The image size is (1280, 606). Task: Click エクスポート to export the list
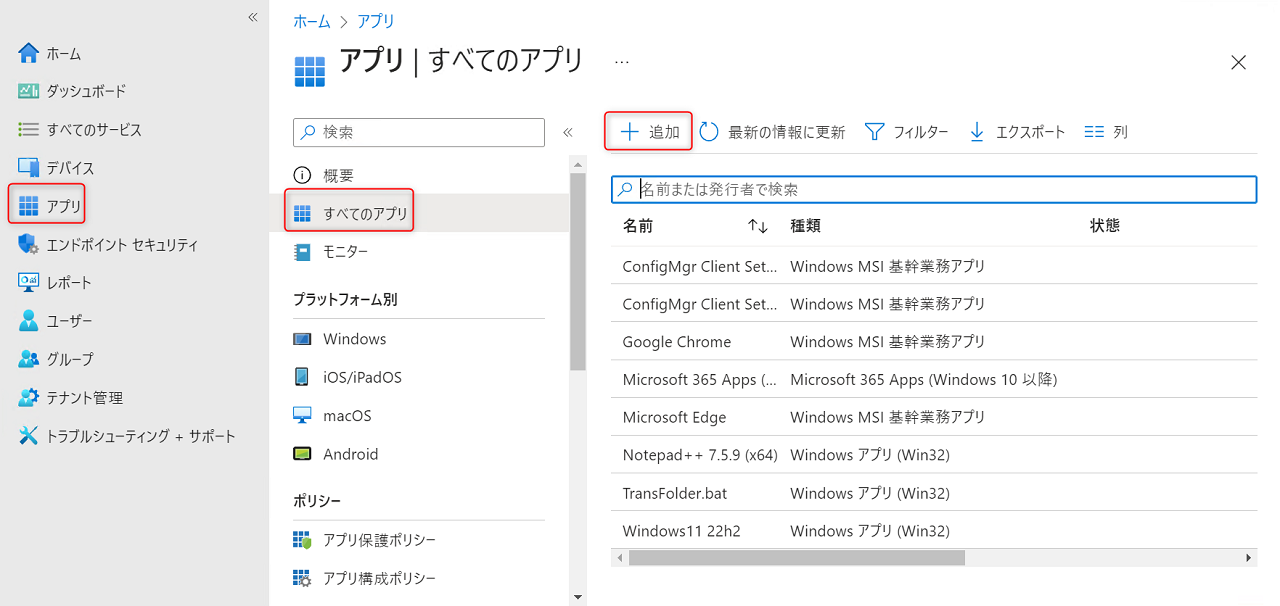1017,132
